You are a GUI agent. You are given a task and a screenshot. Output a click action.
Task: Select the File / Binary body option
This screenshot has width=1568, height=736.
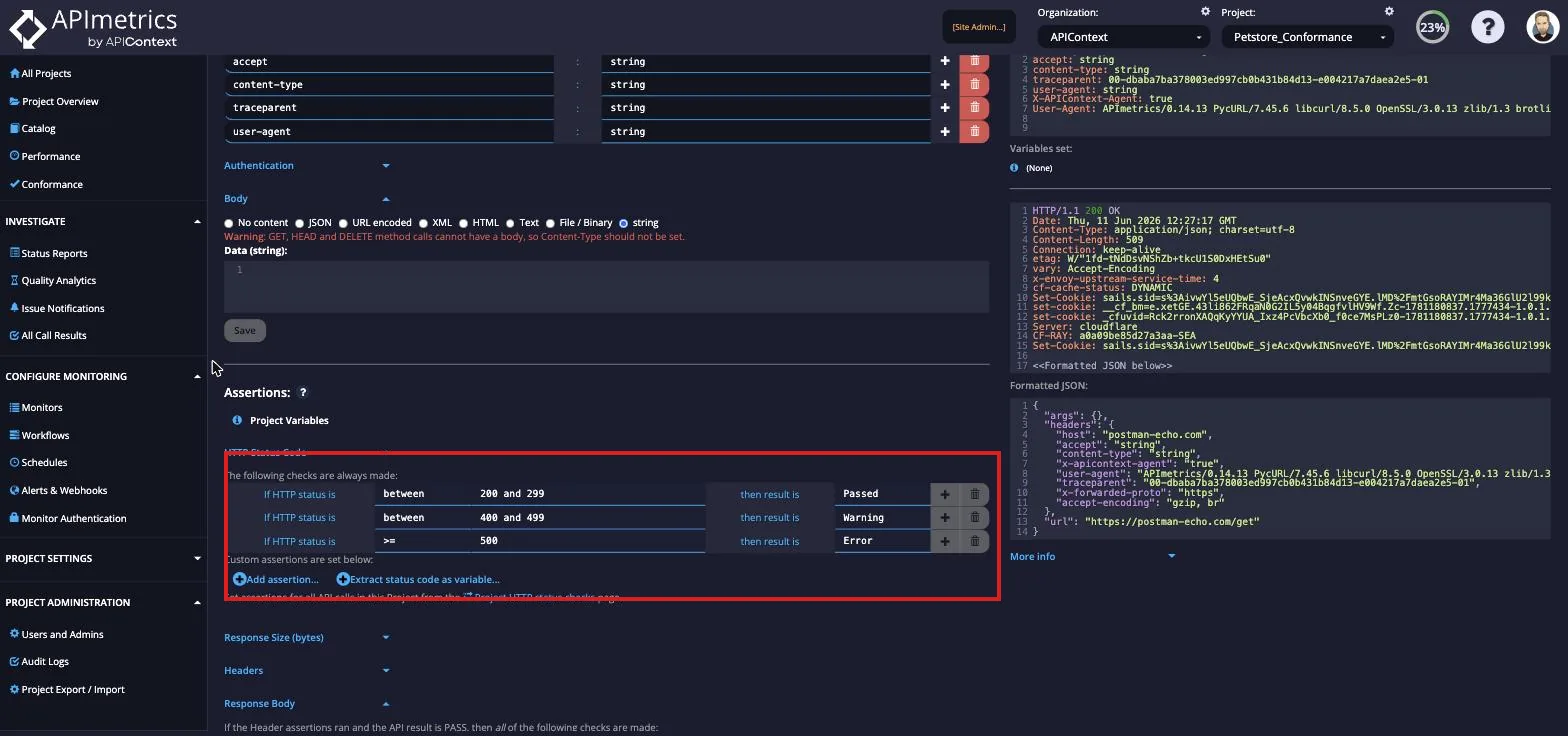550,223
